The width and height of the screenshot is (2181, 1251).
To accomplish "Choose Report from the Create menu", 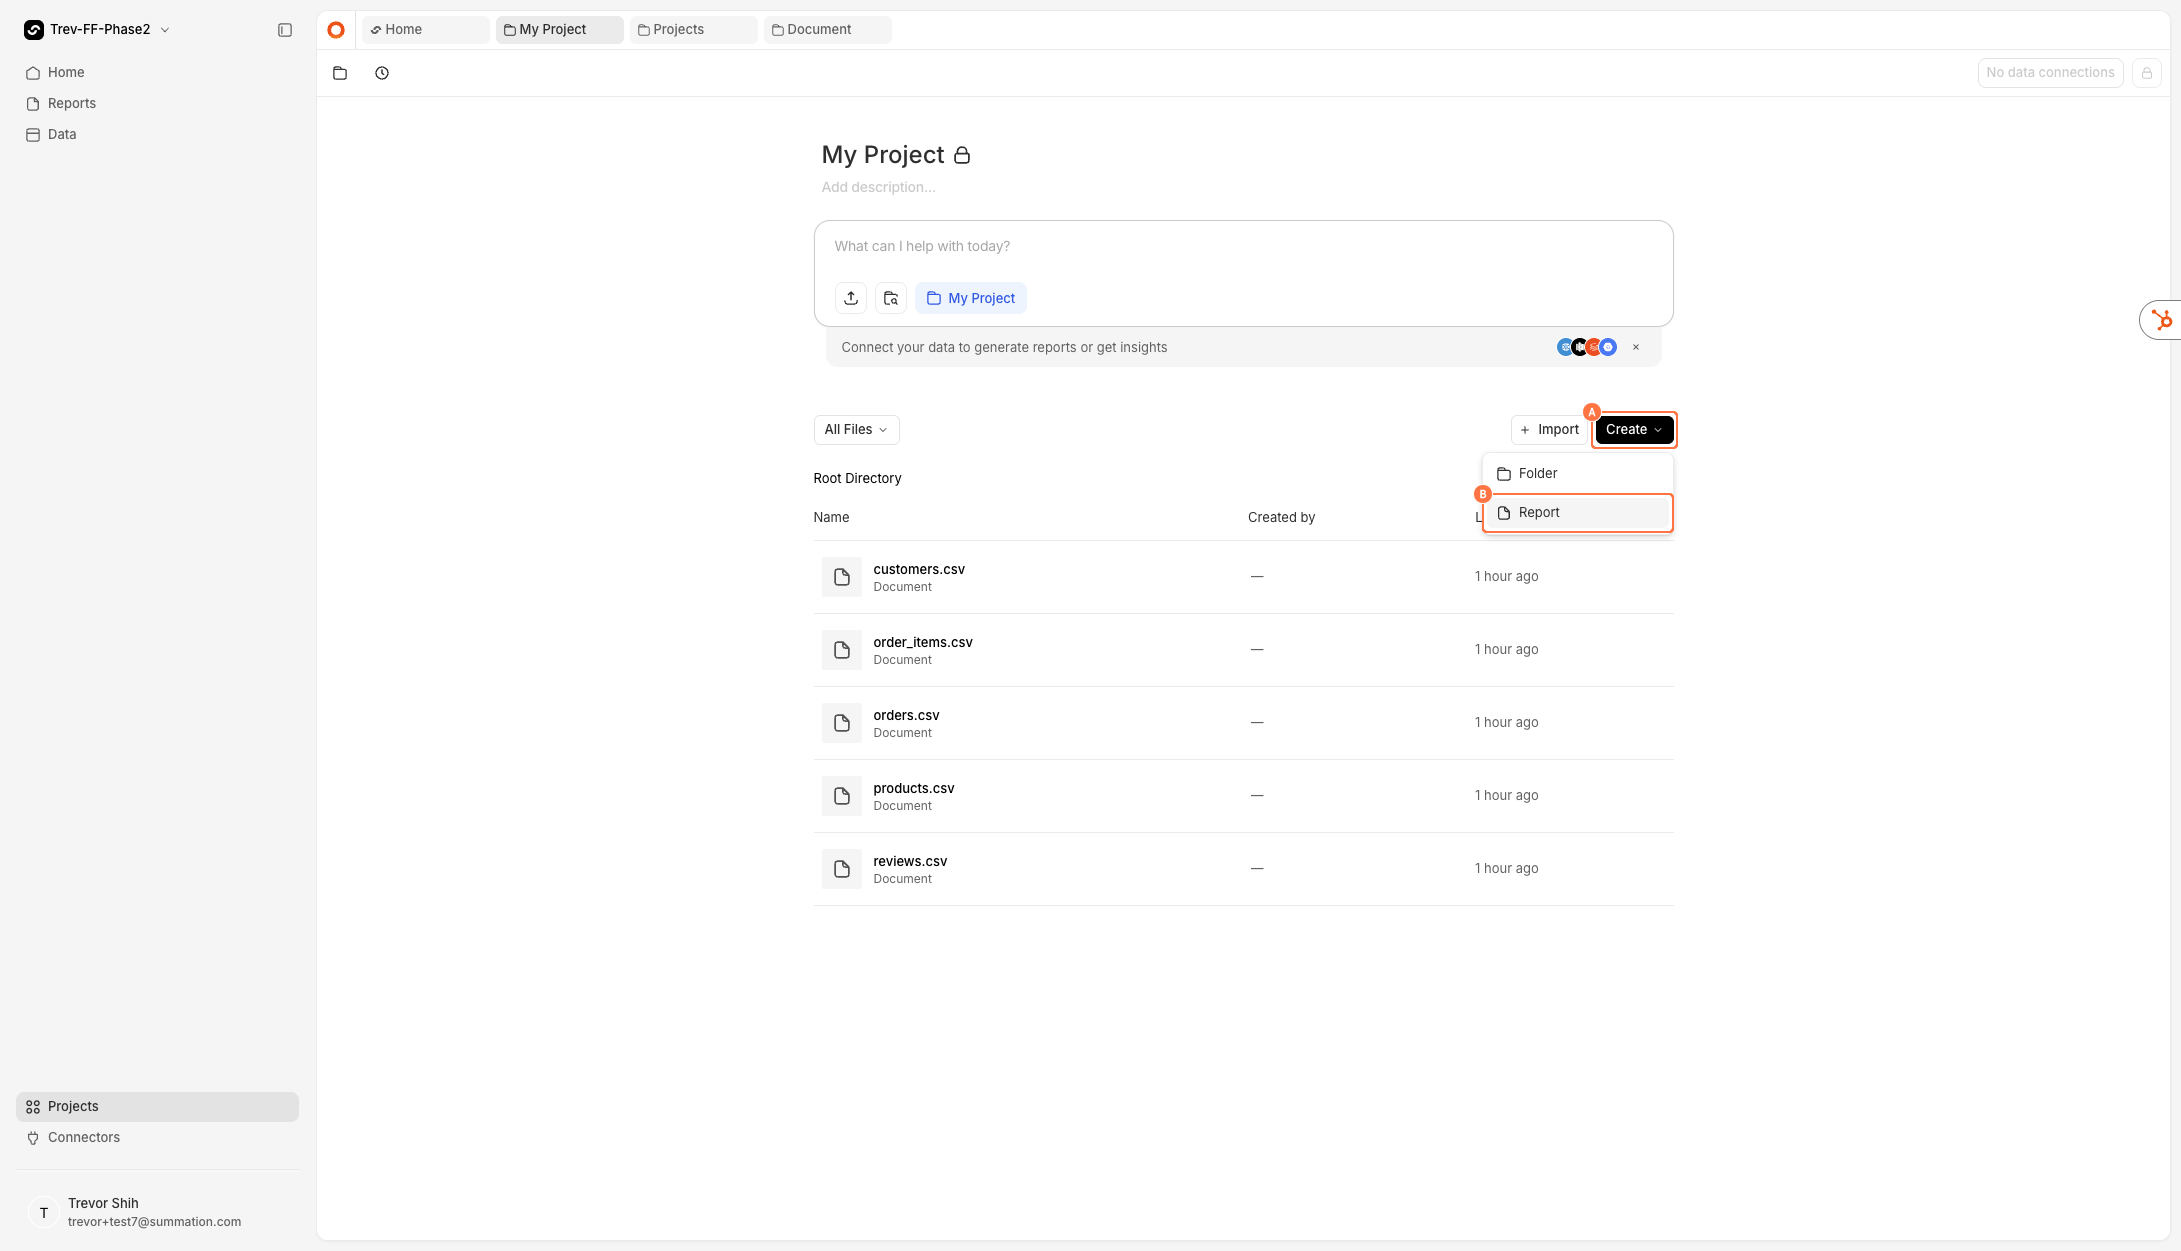I will (x=1578, y=513).
